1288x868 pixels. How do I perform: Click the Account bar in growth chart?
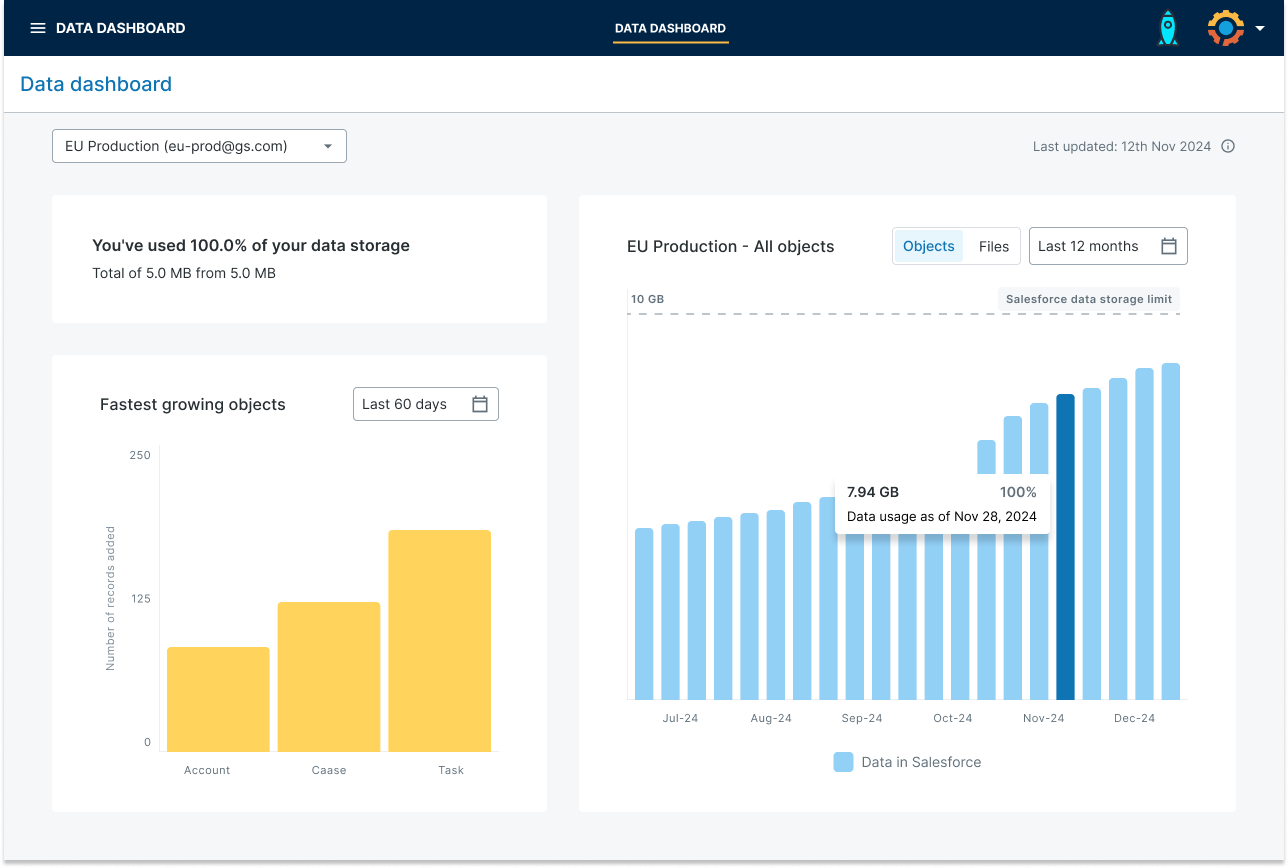[x=218, y=698]
